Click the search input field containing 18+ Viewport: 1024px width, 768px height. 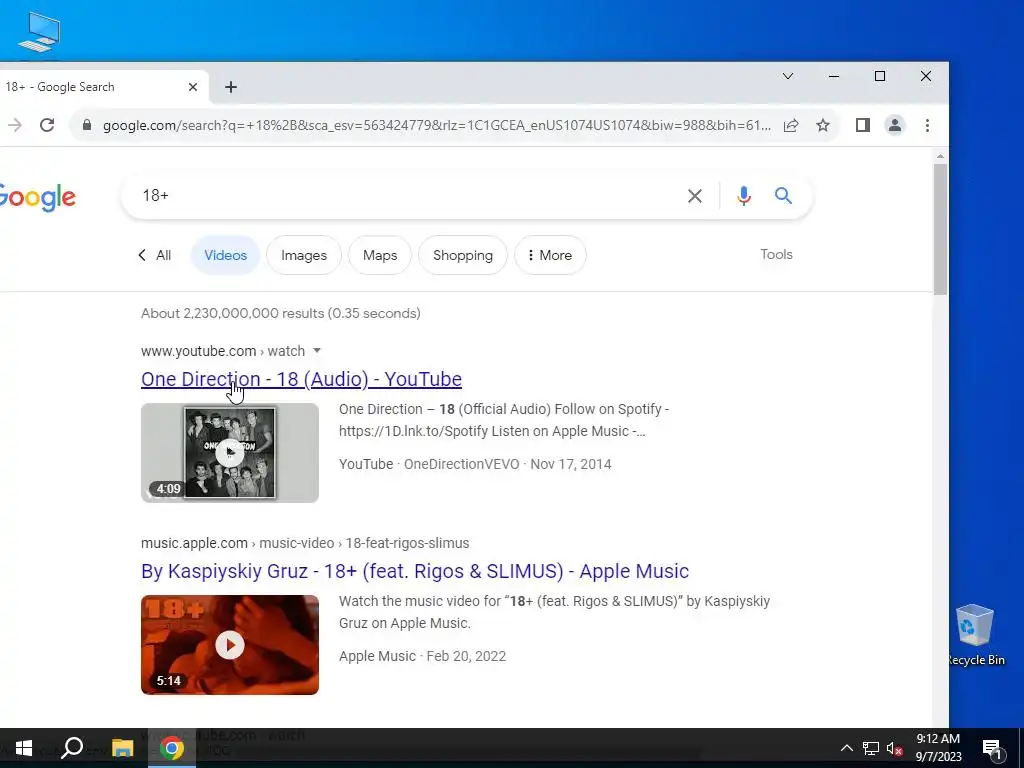tap(411, 196)
